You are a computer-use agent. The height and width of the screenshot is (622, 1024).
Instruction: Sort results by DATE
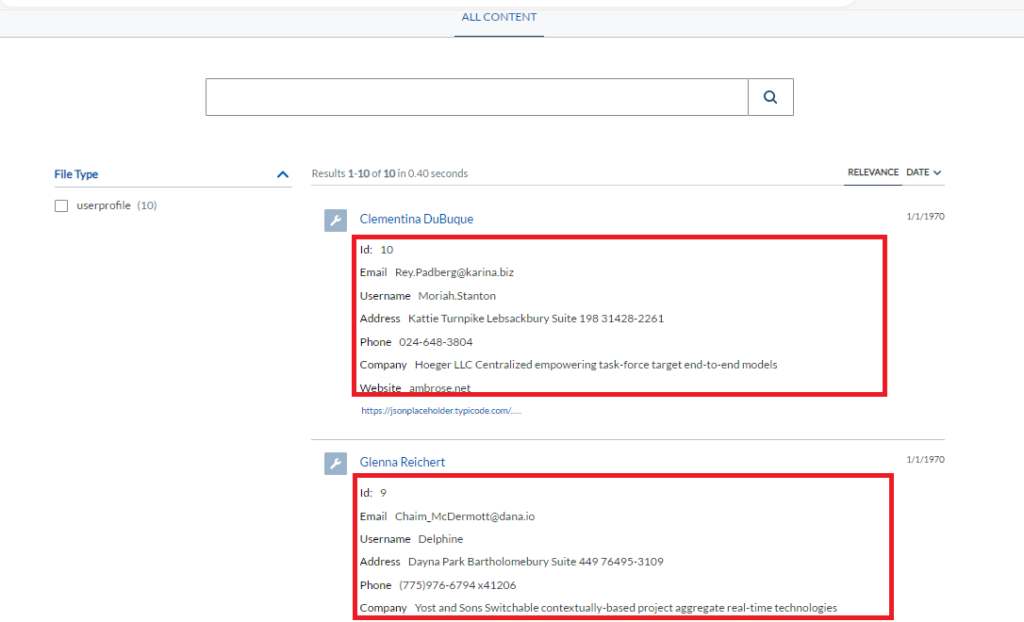point(919,172)
